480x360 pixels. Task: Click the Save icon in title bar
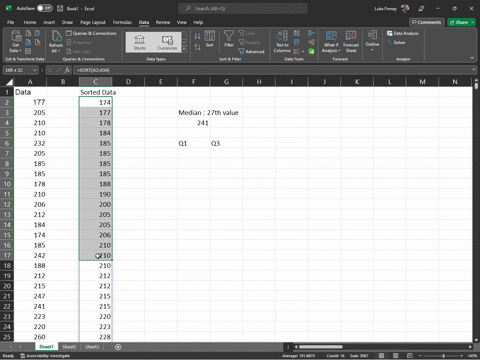(x=60, y=8)
